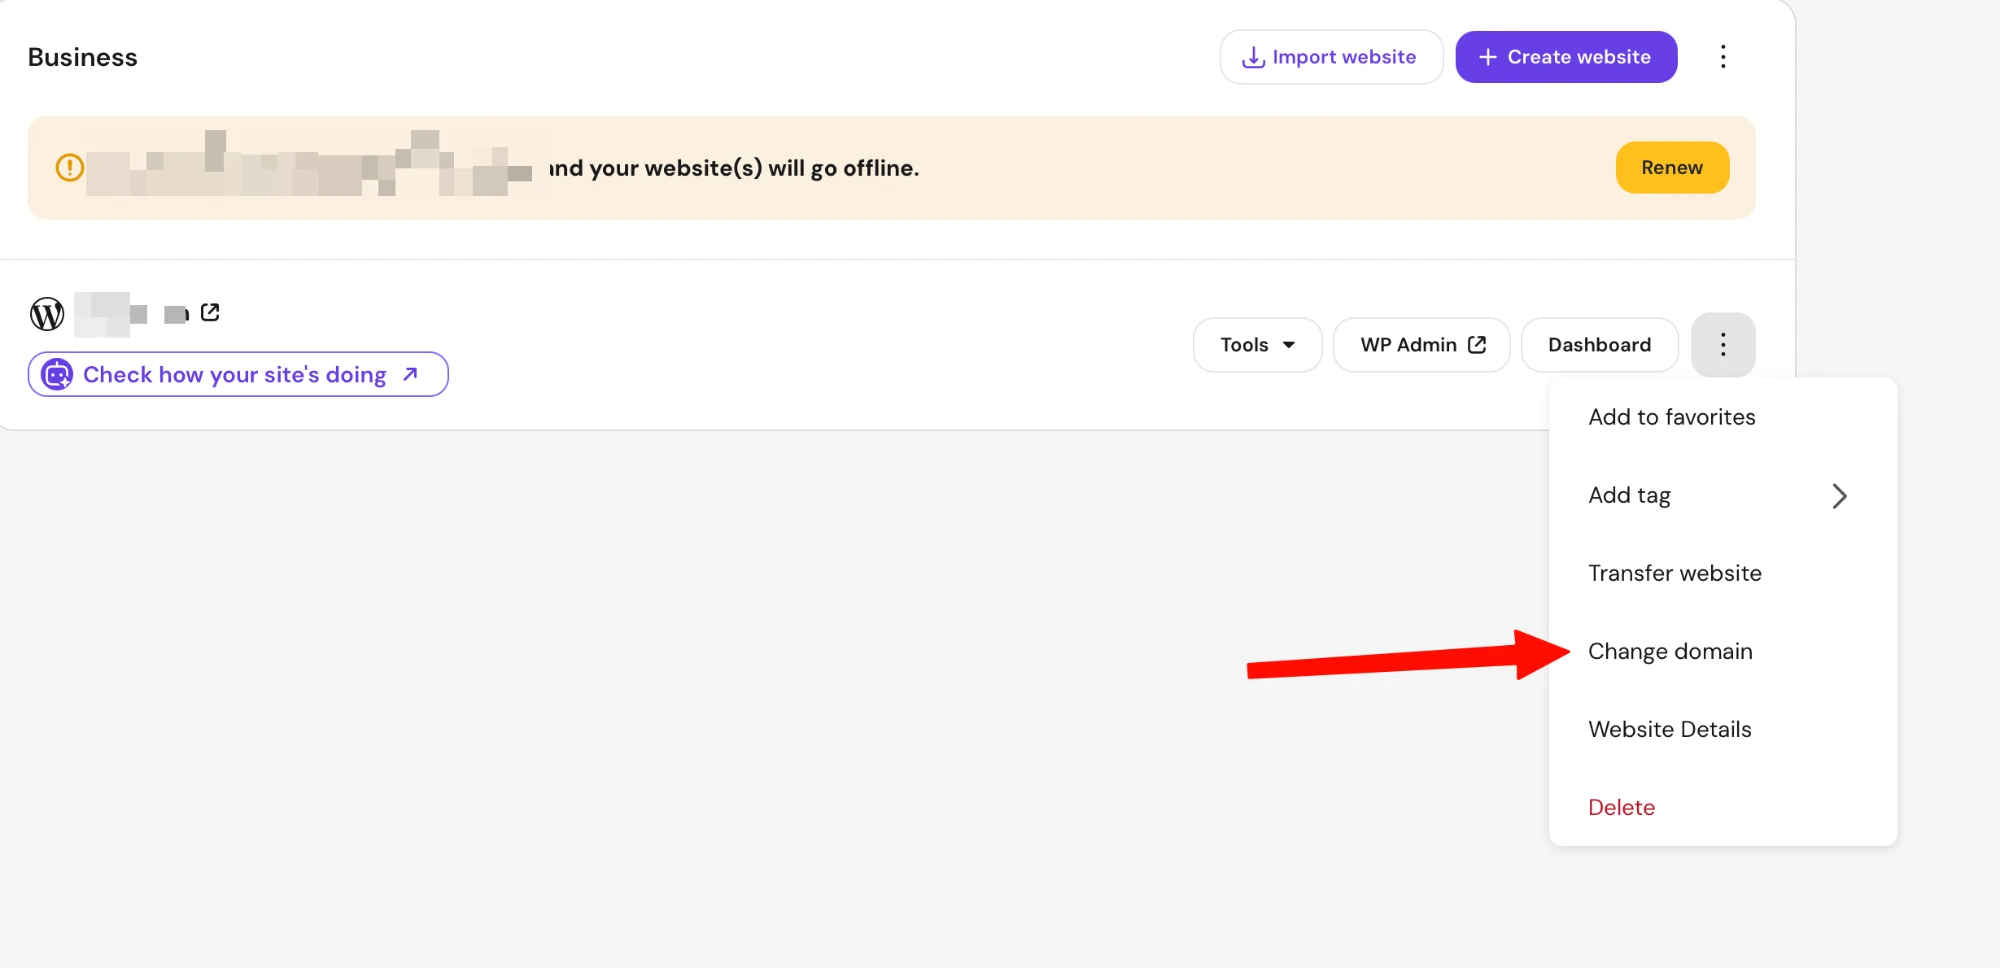Click the orange warning alert icon
2000x968 pixels.
69,167
